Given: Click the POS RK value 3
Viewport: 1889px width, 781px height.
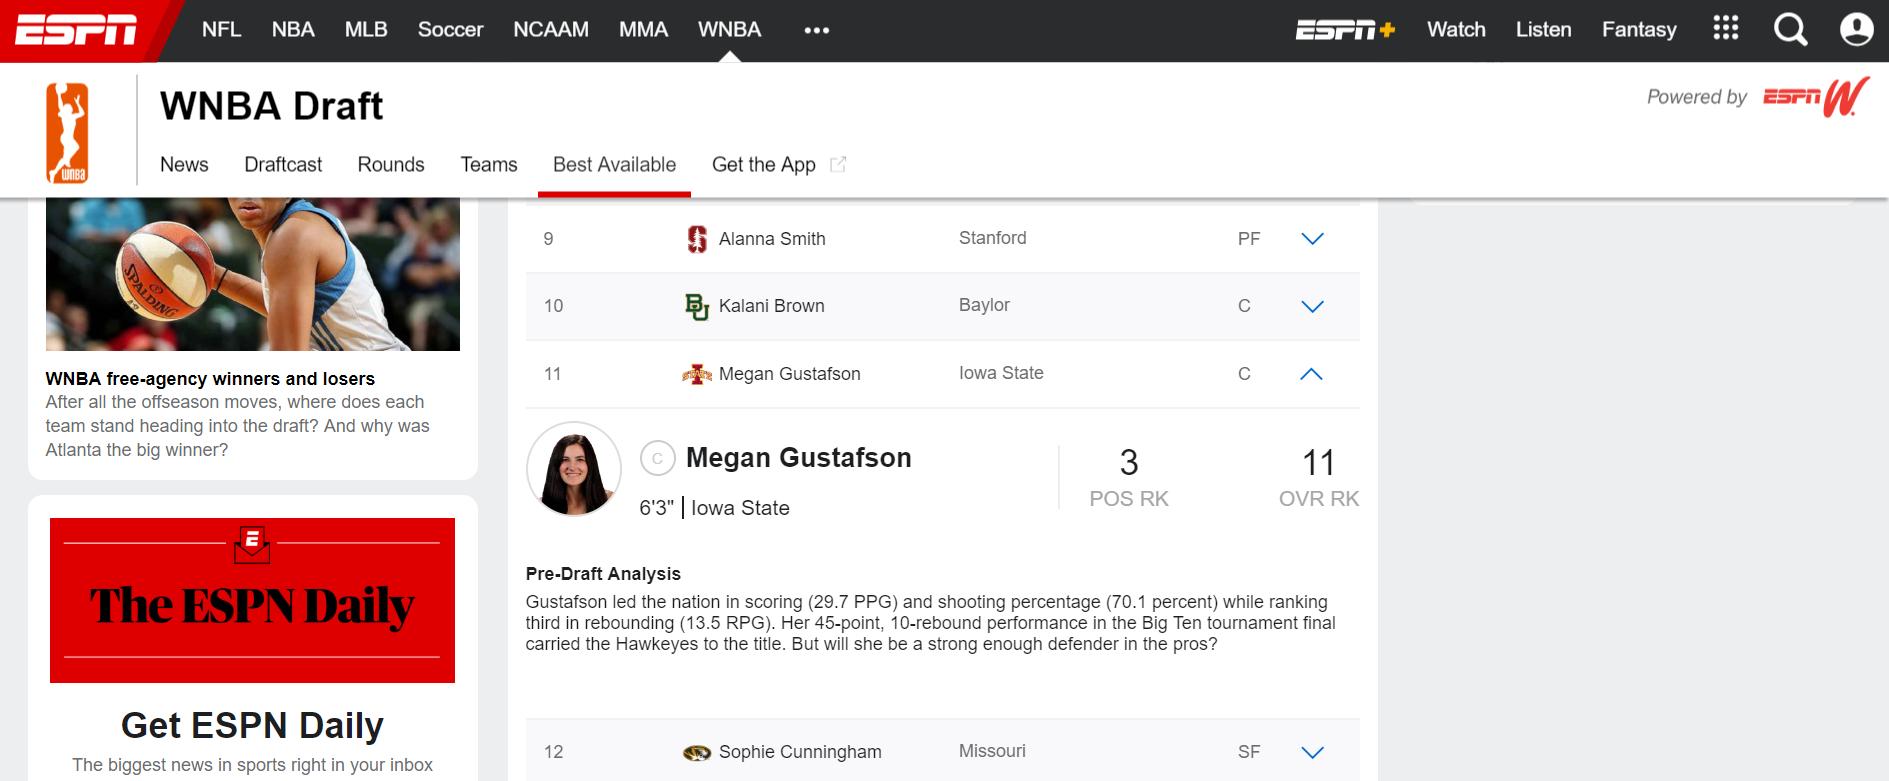Looking at the screenshot, I should pos(1129,463).
